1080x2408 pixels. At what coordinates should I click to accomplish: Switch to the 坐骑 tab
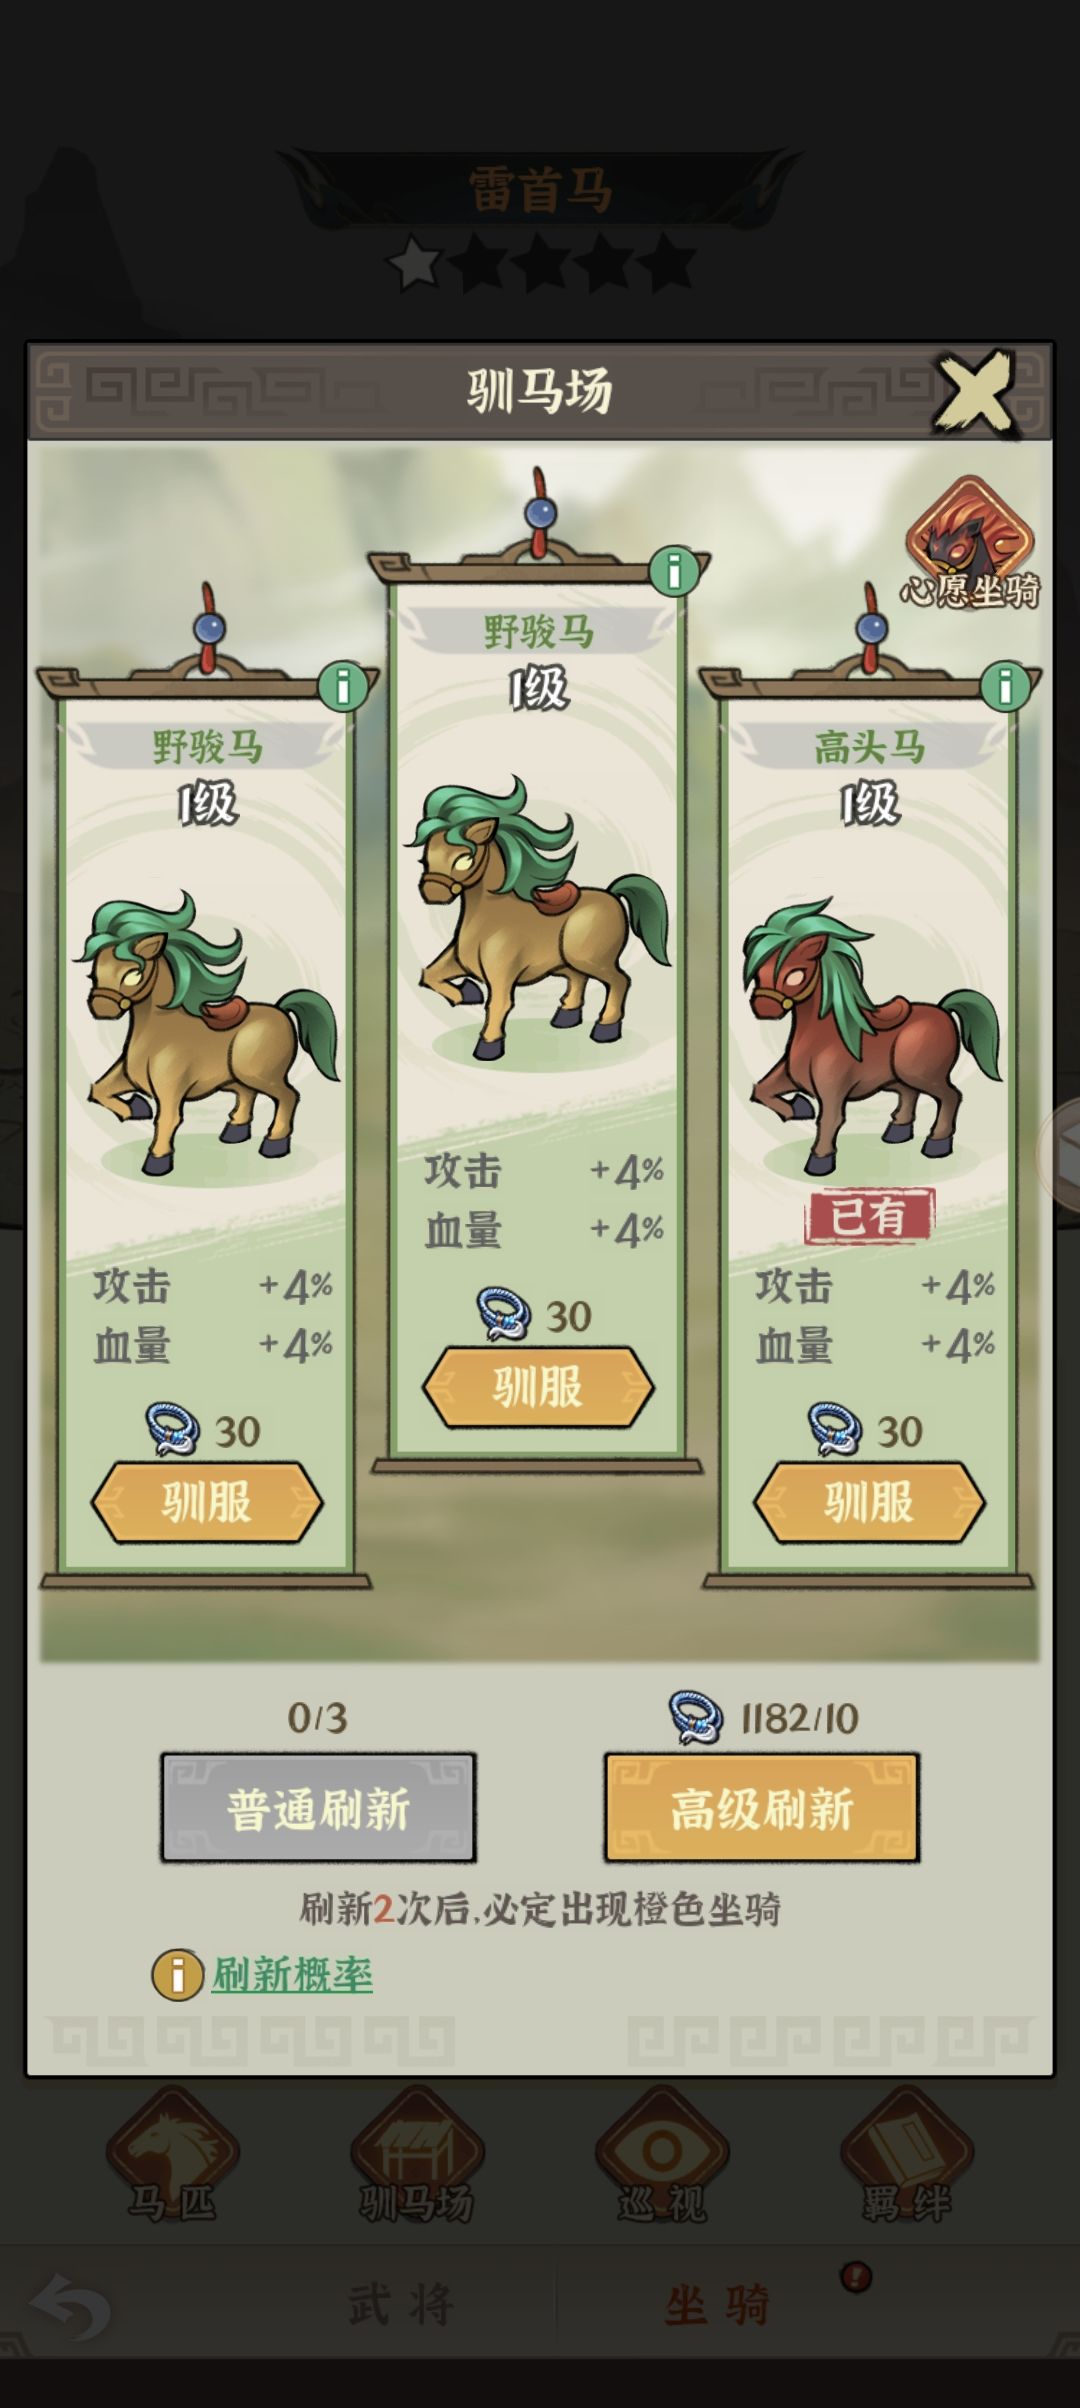[x=718, y=2304]
